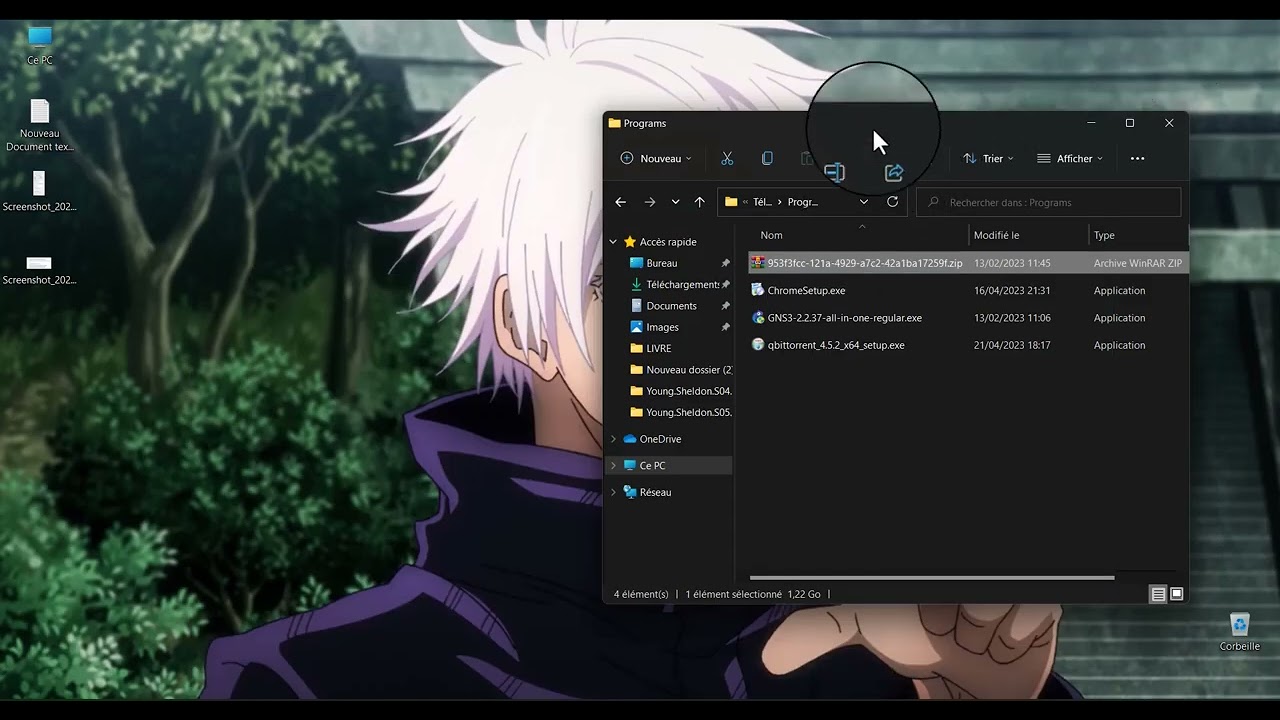
Task: Open recent locations chevron
Action: pos(675,202)
